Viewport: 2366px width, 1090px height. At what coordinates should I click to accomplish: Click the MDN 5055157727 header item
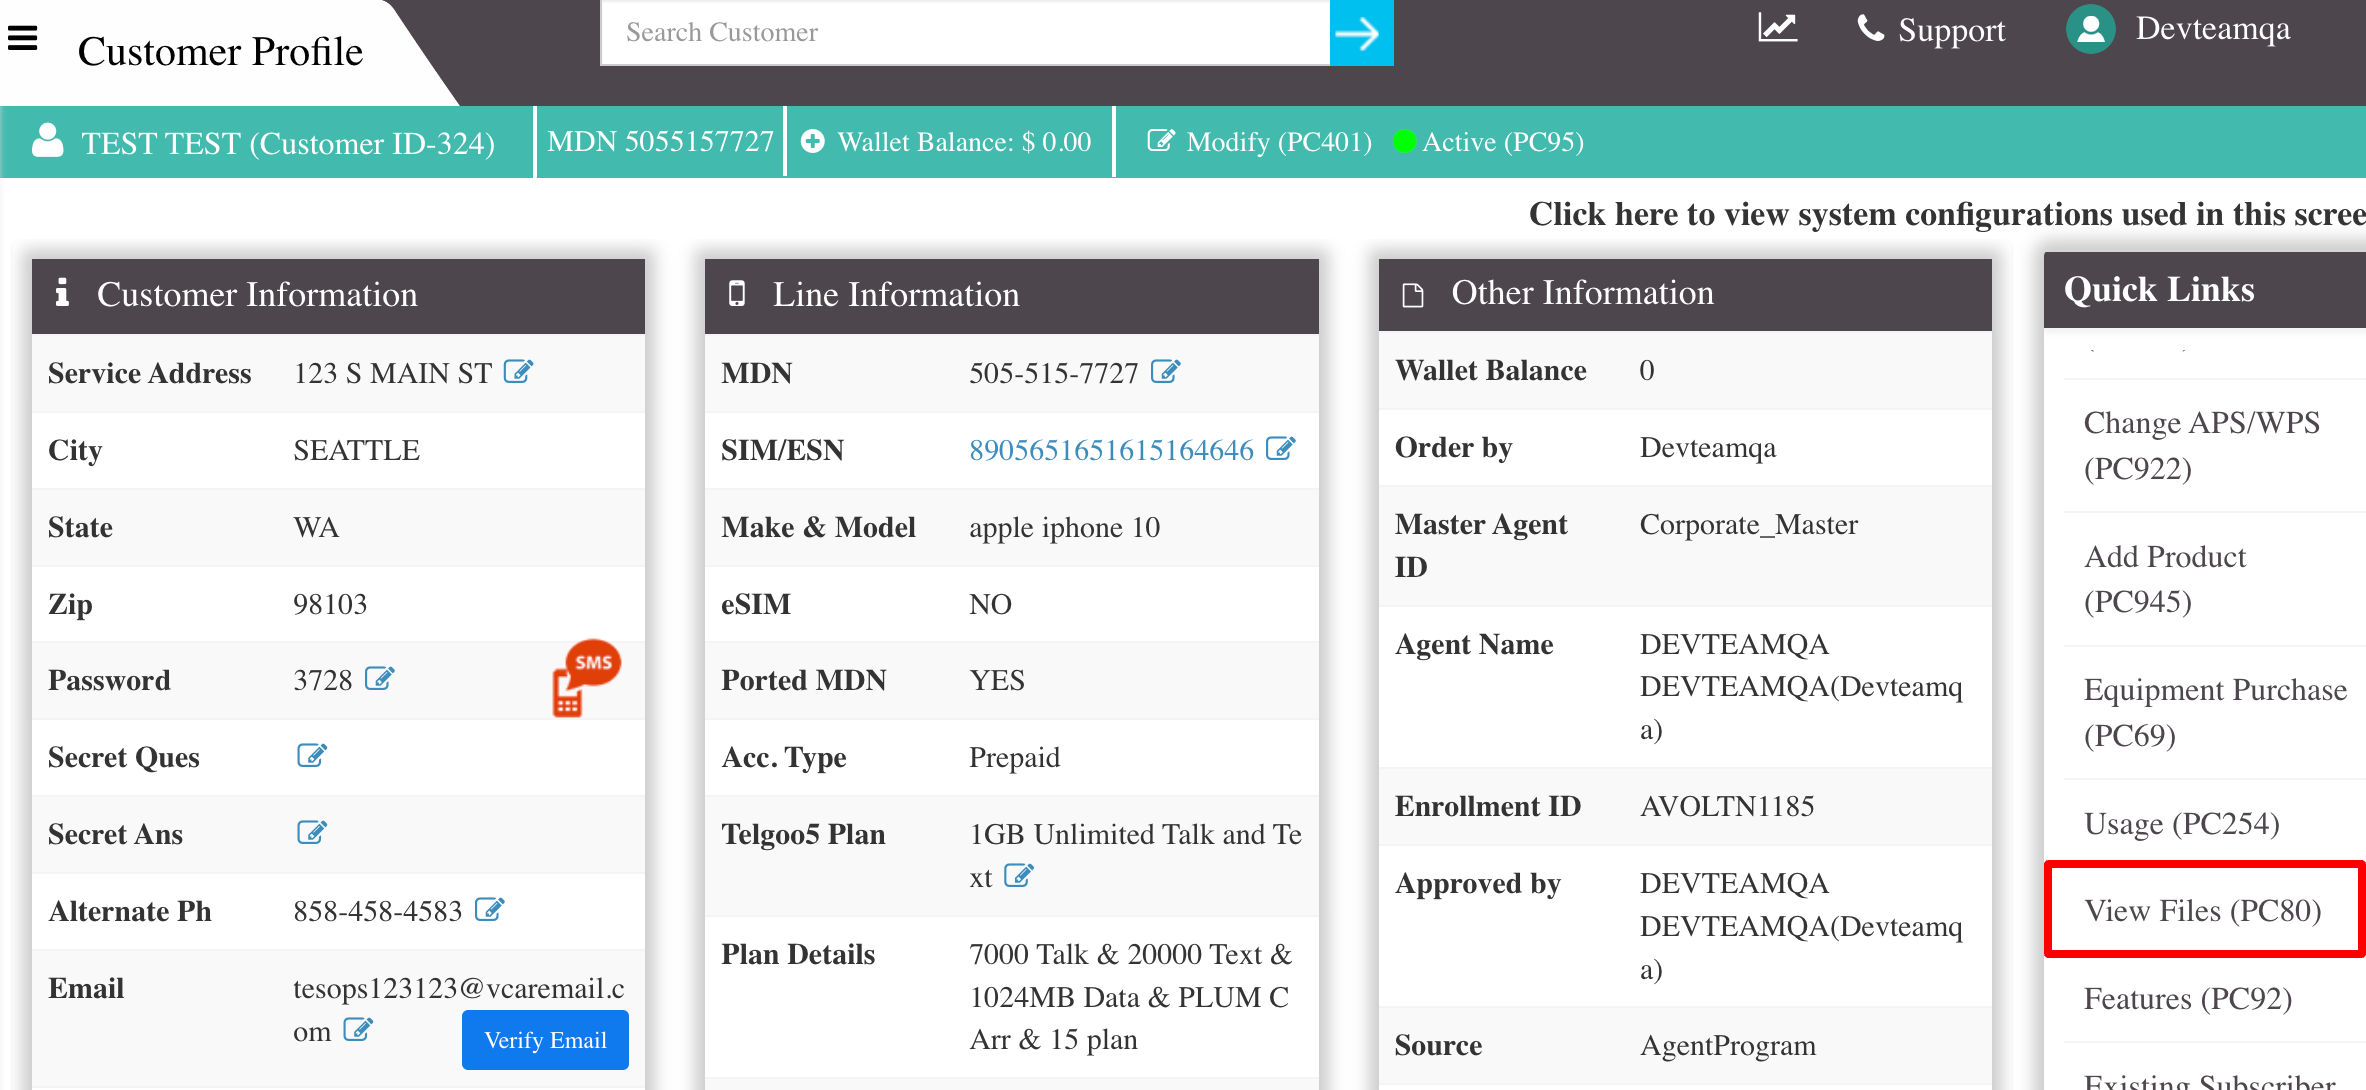click(660, 141)
